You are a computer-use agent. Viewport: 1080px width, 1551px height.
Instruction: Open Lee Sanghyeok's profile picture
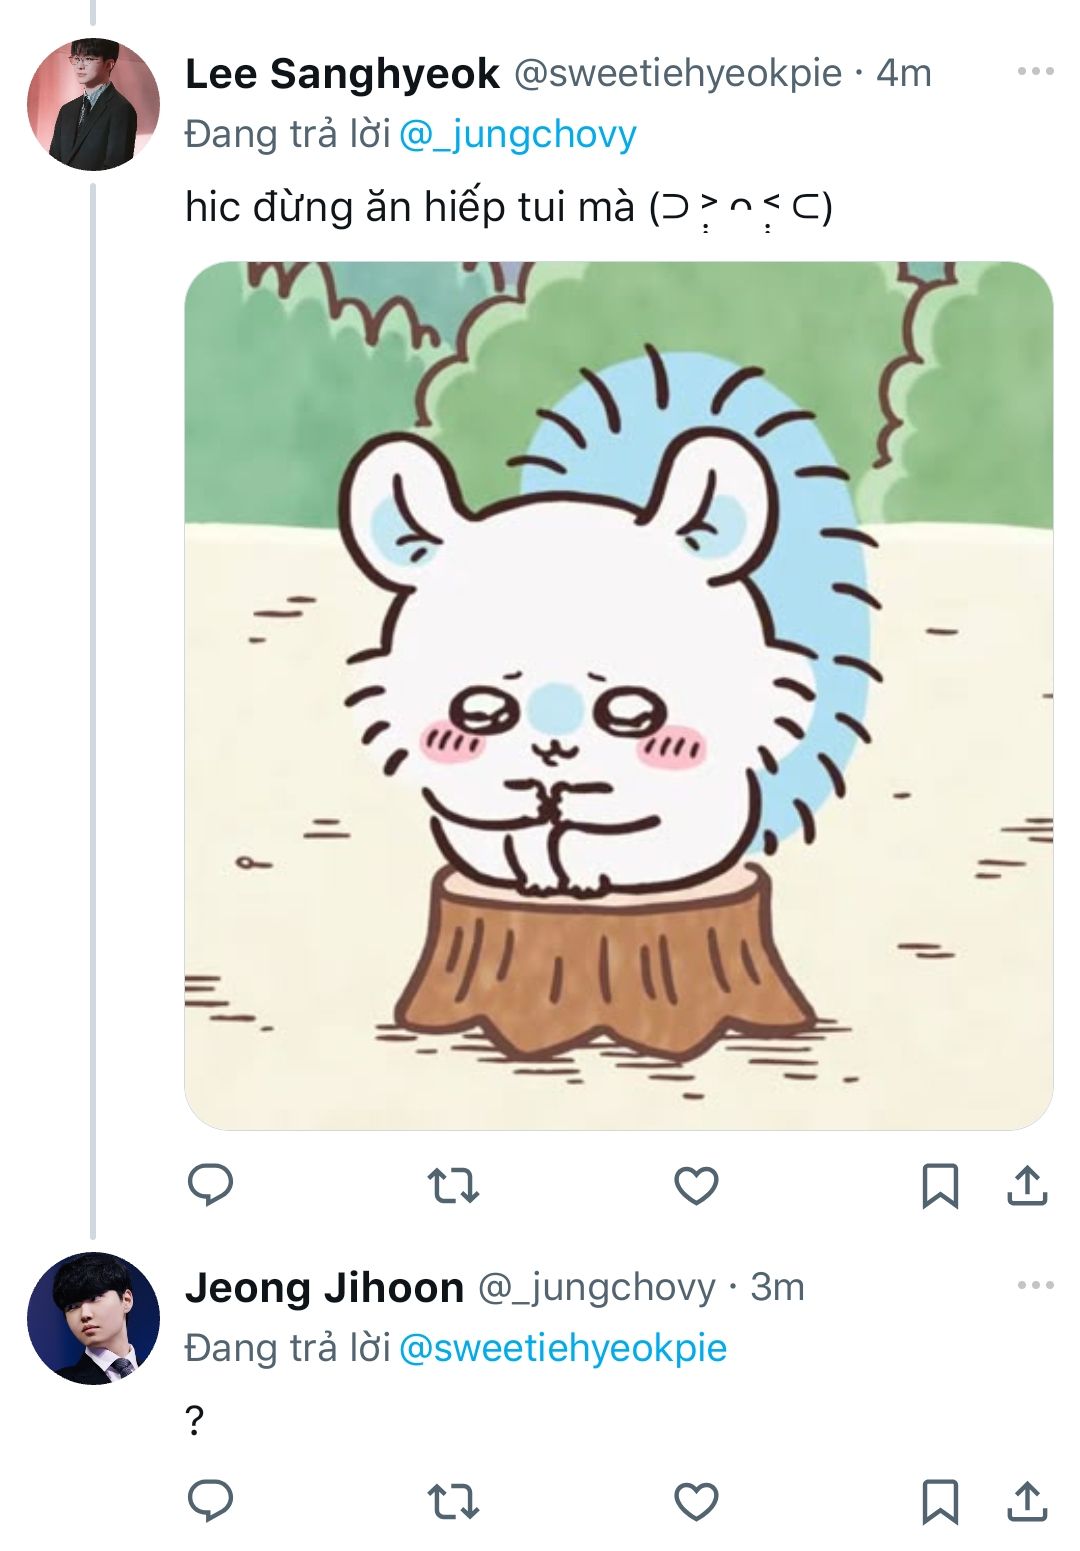pyautogui.click(x=93, y=104)
